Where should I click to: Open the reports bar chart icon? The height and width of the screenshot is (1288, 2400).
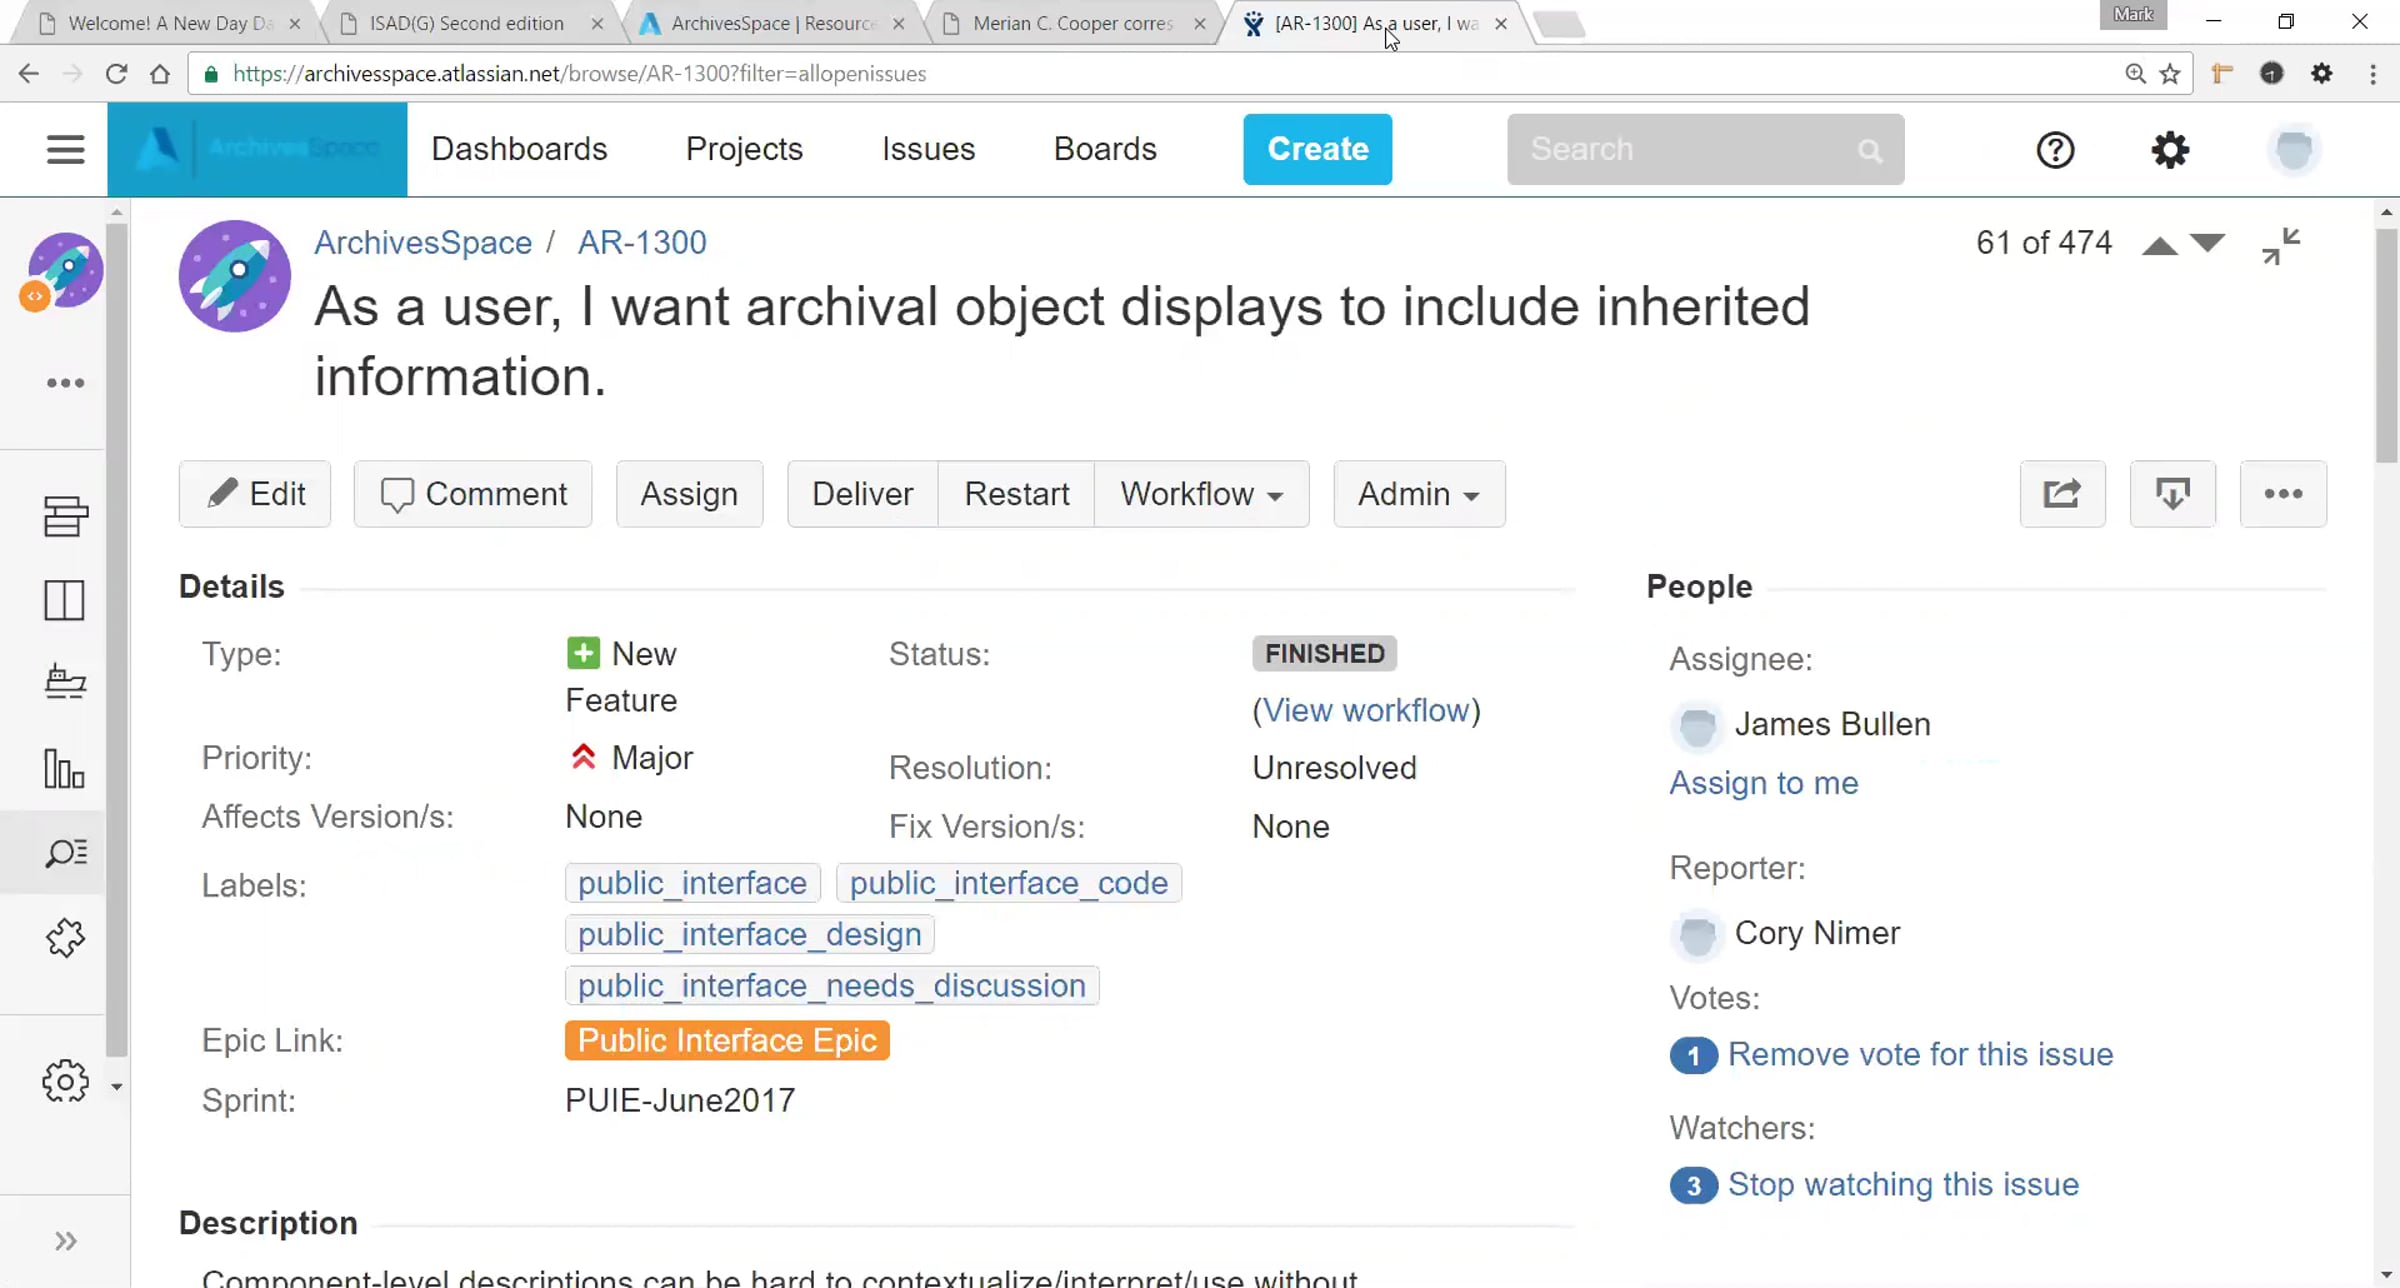click(x=65, y=768)
